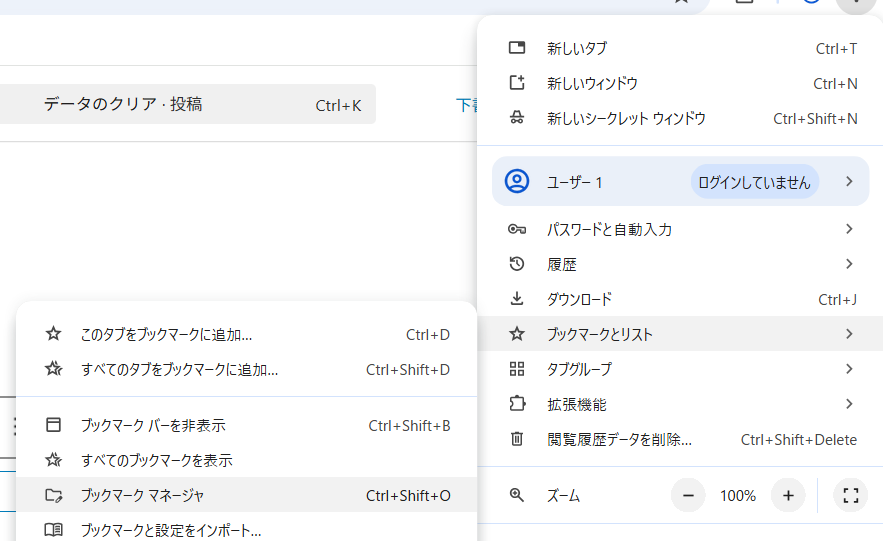Screen dimensions: 883x541
Task: Click the trash icon for clearing browsing data
Action: [517, 439]
